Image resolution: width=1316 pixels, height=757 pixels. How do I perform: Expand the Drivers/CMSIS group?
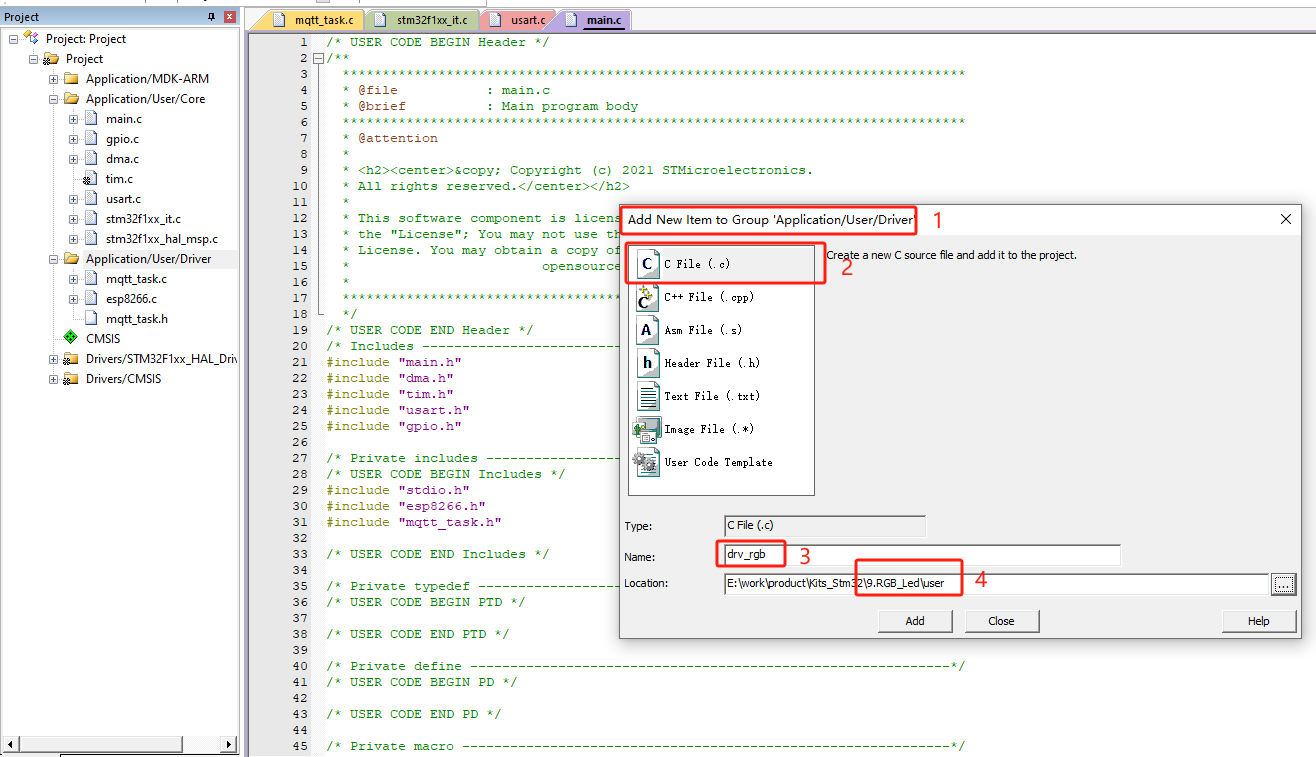[53, 379]
